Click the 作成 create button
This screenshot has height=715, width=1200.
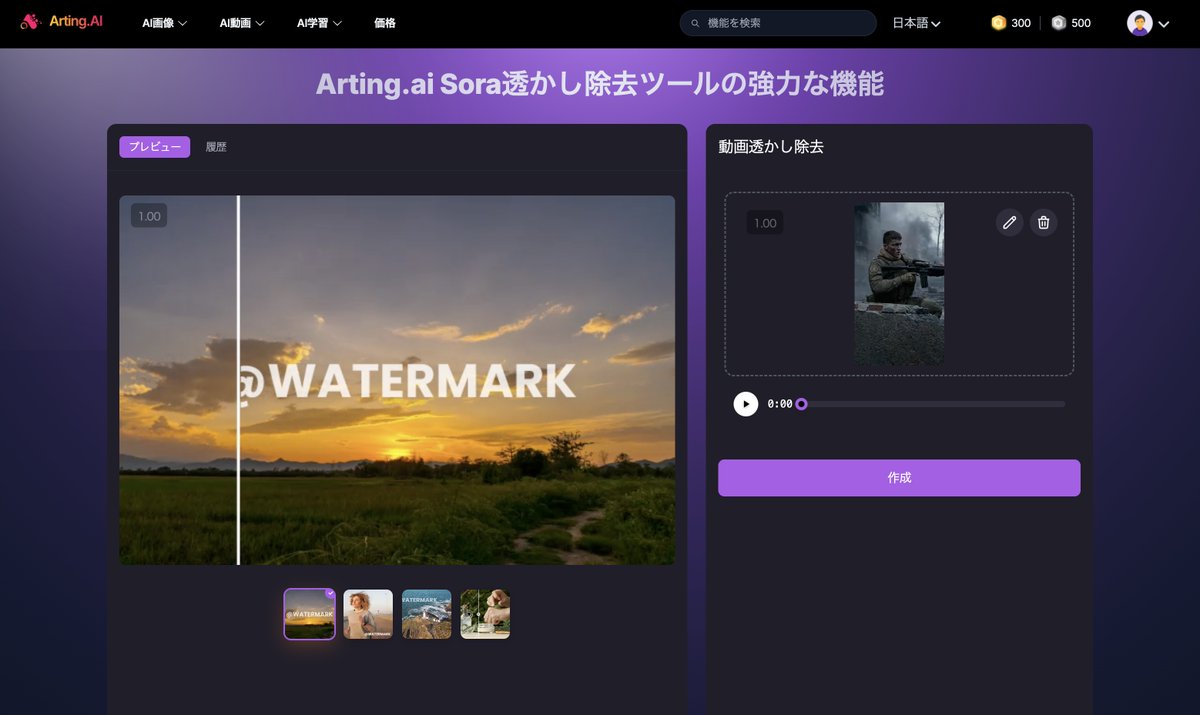click(899, 478)
